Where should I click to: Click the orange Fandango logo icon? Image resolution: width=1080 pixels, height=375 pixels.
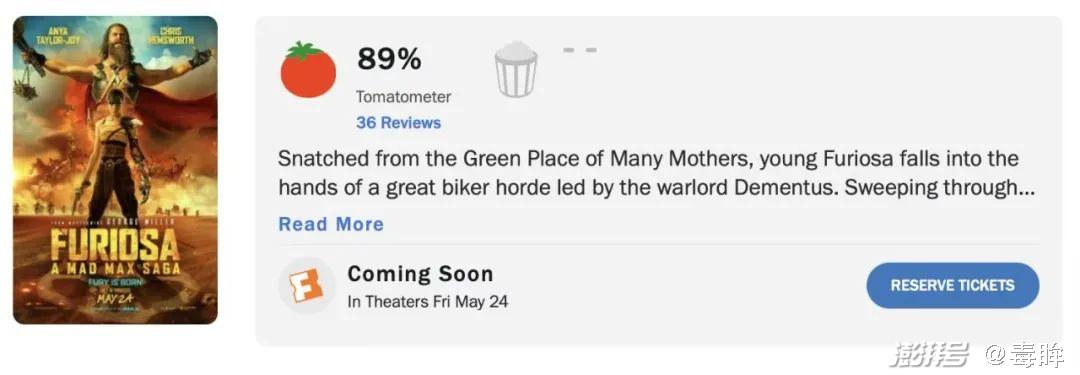(307, 285)
